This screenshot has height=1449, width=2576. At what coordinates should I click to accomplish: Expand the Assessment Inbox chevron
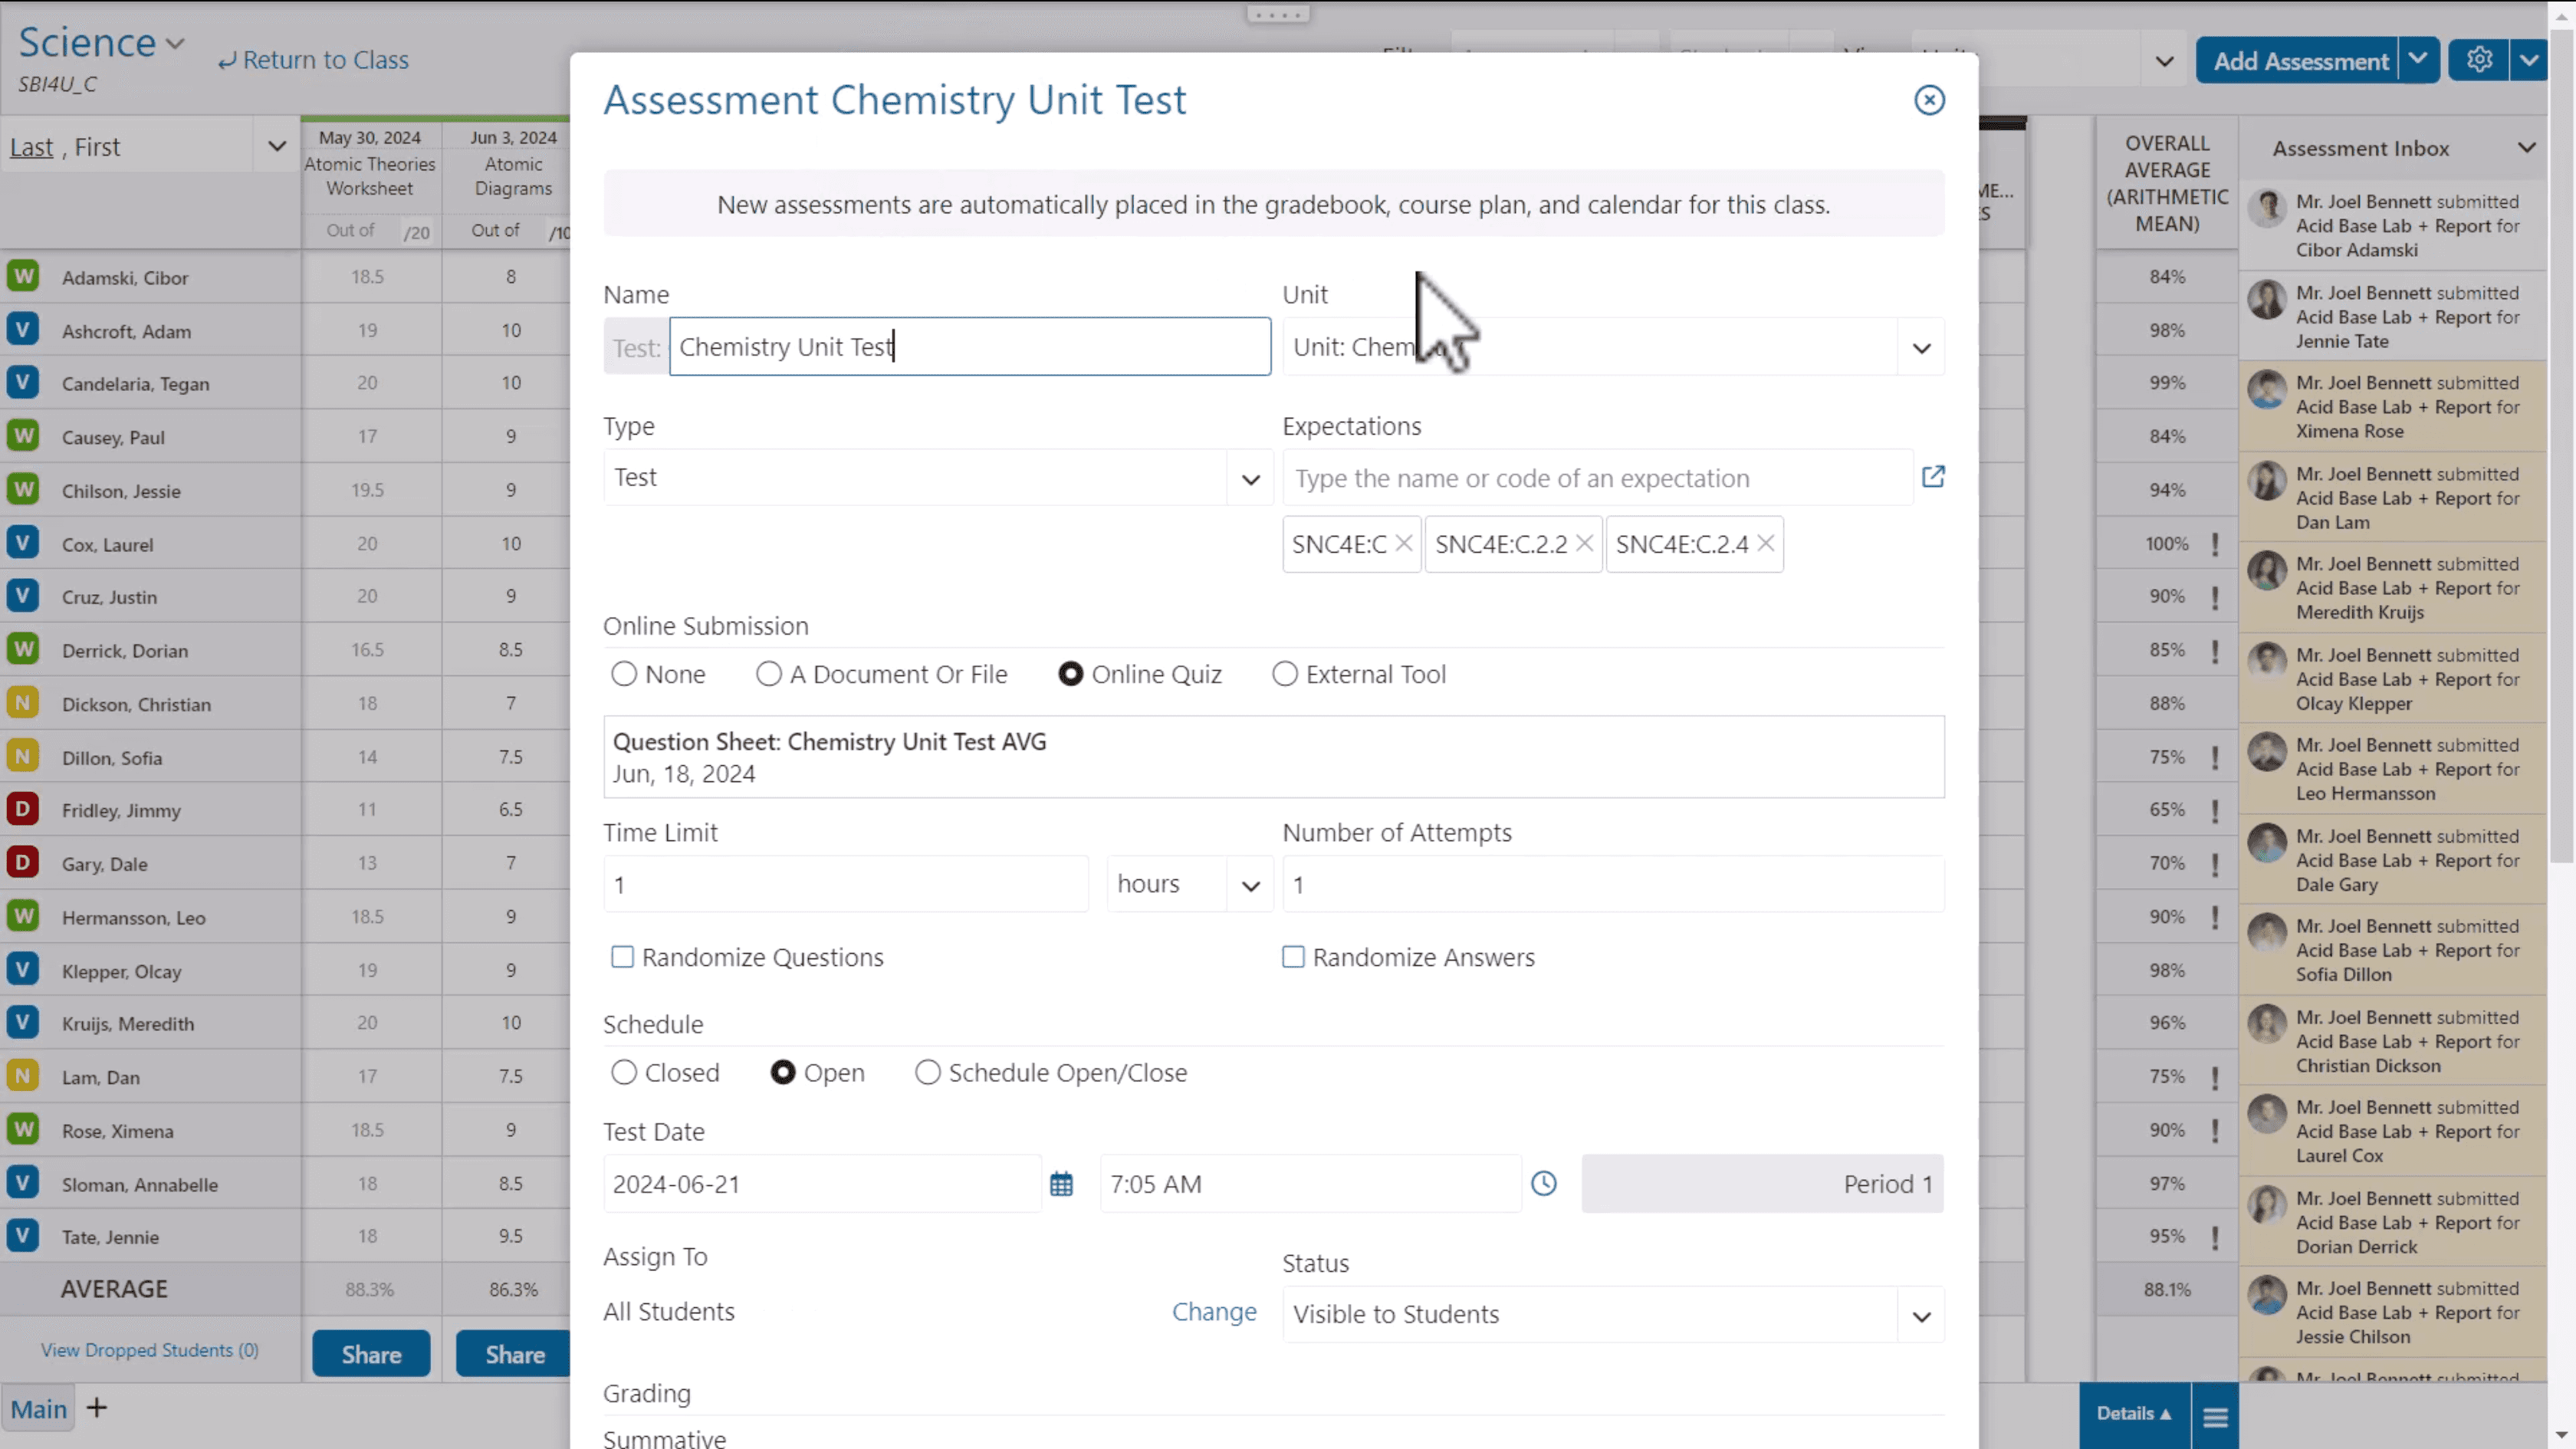[2526, 148]
